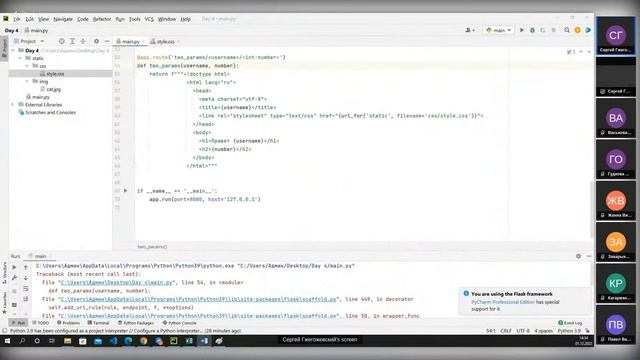Open File Explorer from taskbar
Image resolution: width=640 pixels, height=360 pixels.
tap(67, 341)
